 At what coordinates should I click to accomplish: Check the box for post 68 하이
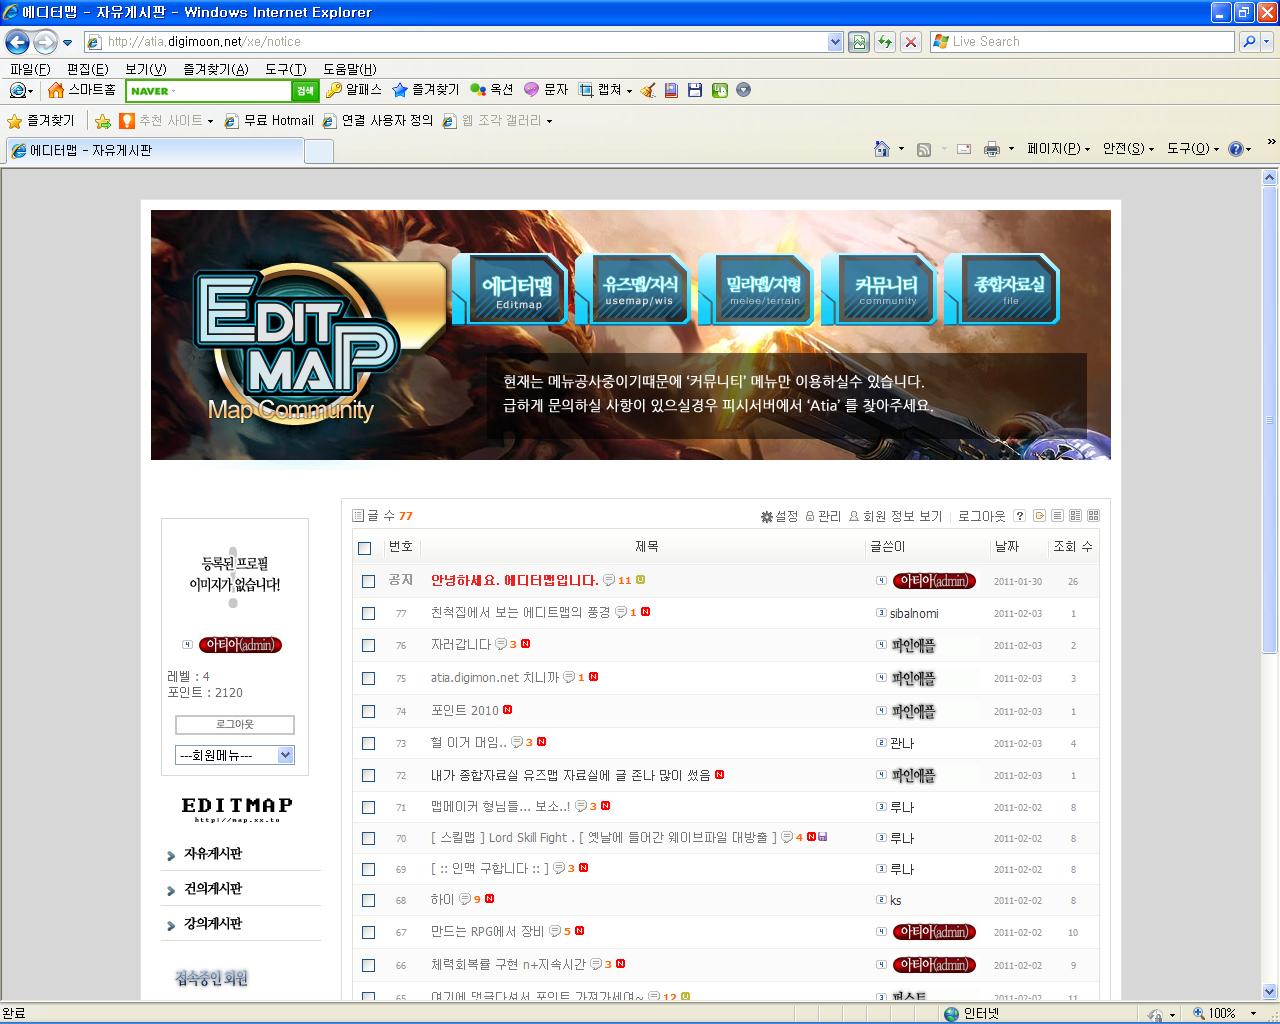pos(368,900)
